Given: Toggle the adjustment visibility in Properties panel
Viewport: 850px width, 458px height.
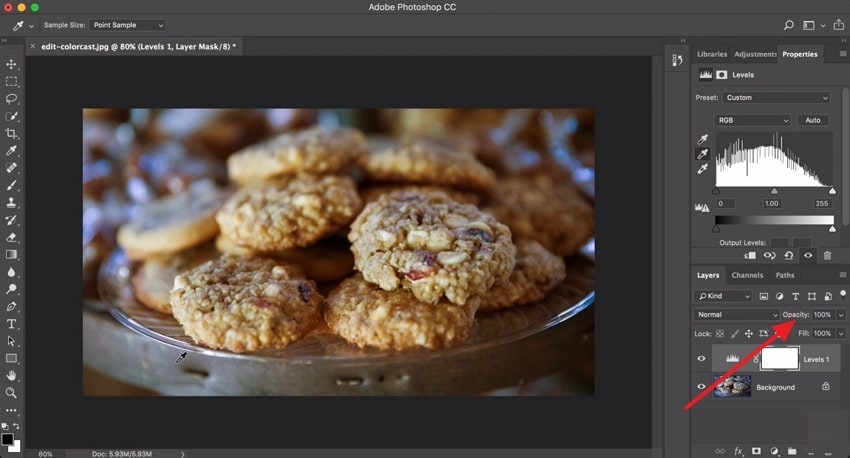Looking at the screenshot, I should (808, 255).
